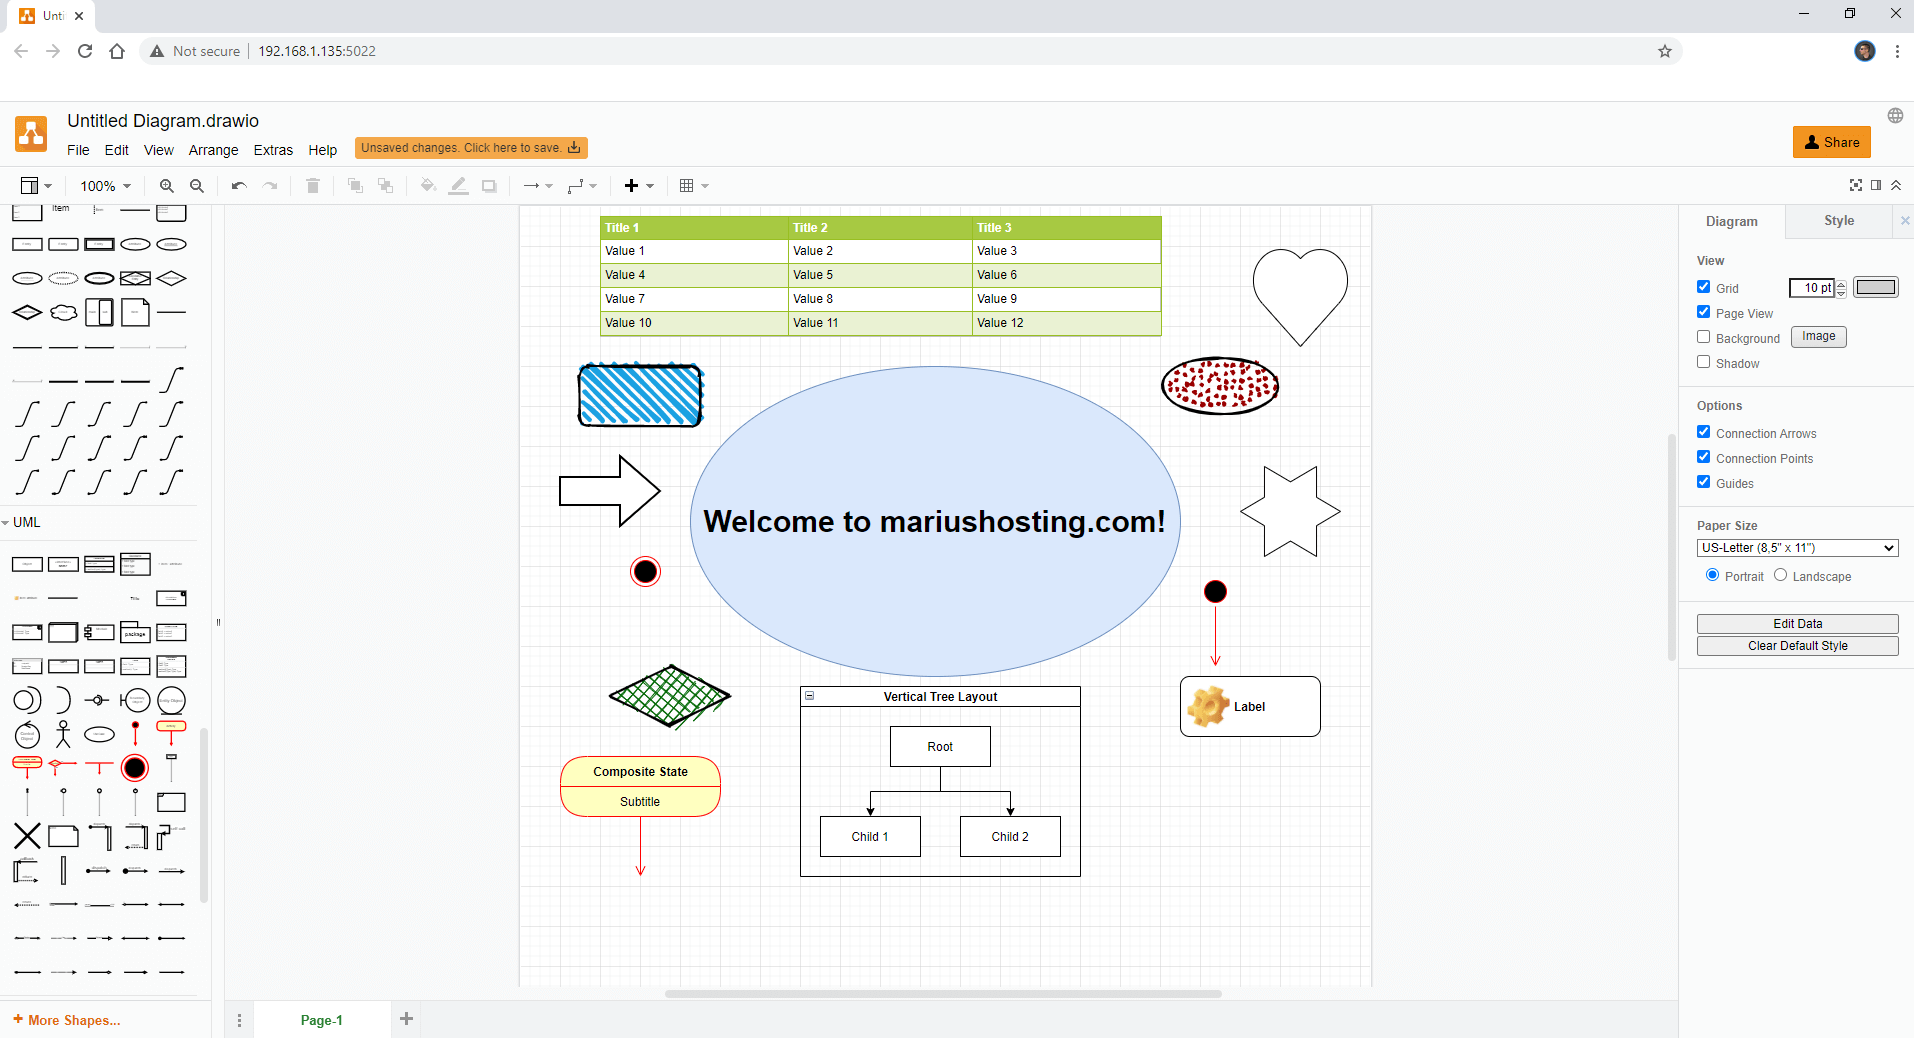Open the Arrange menu

click(x=214, y=150)
